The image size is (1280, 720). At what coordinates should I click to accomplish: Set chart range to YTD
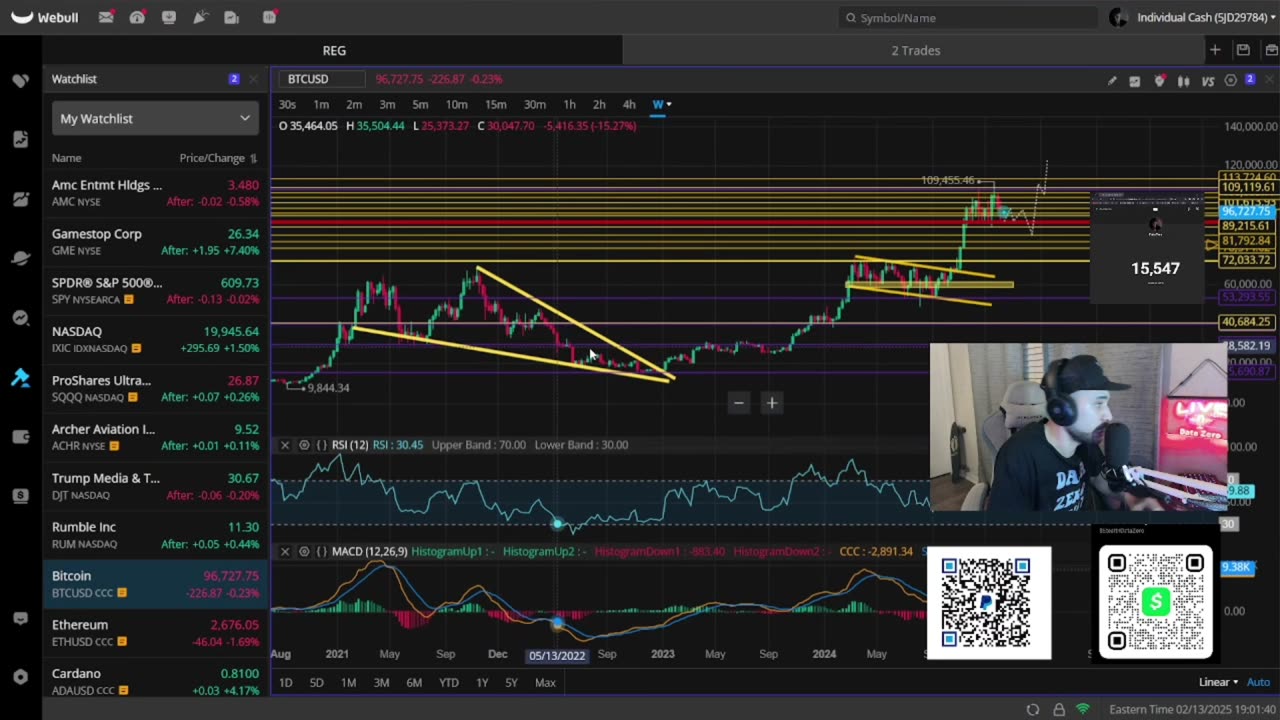pyautogui.click(x=449, y=682)
